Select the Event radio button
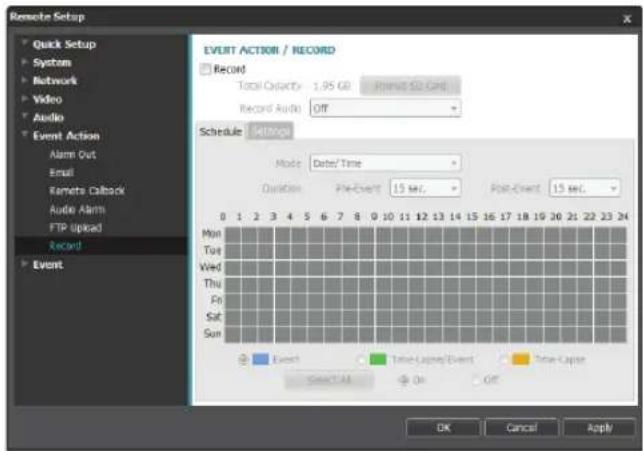 [243, 360]
